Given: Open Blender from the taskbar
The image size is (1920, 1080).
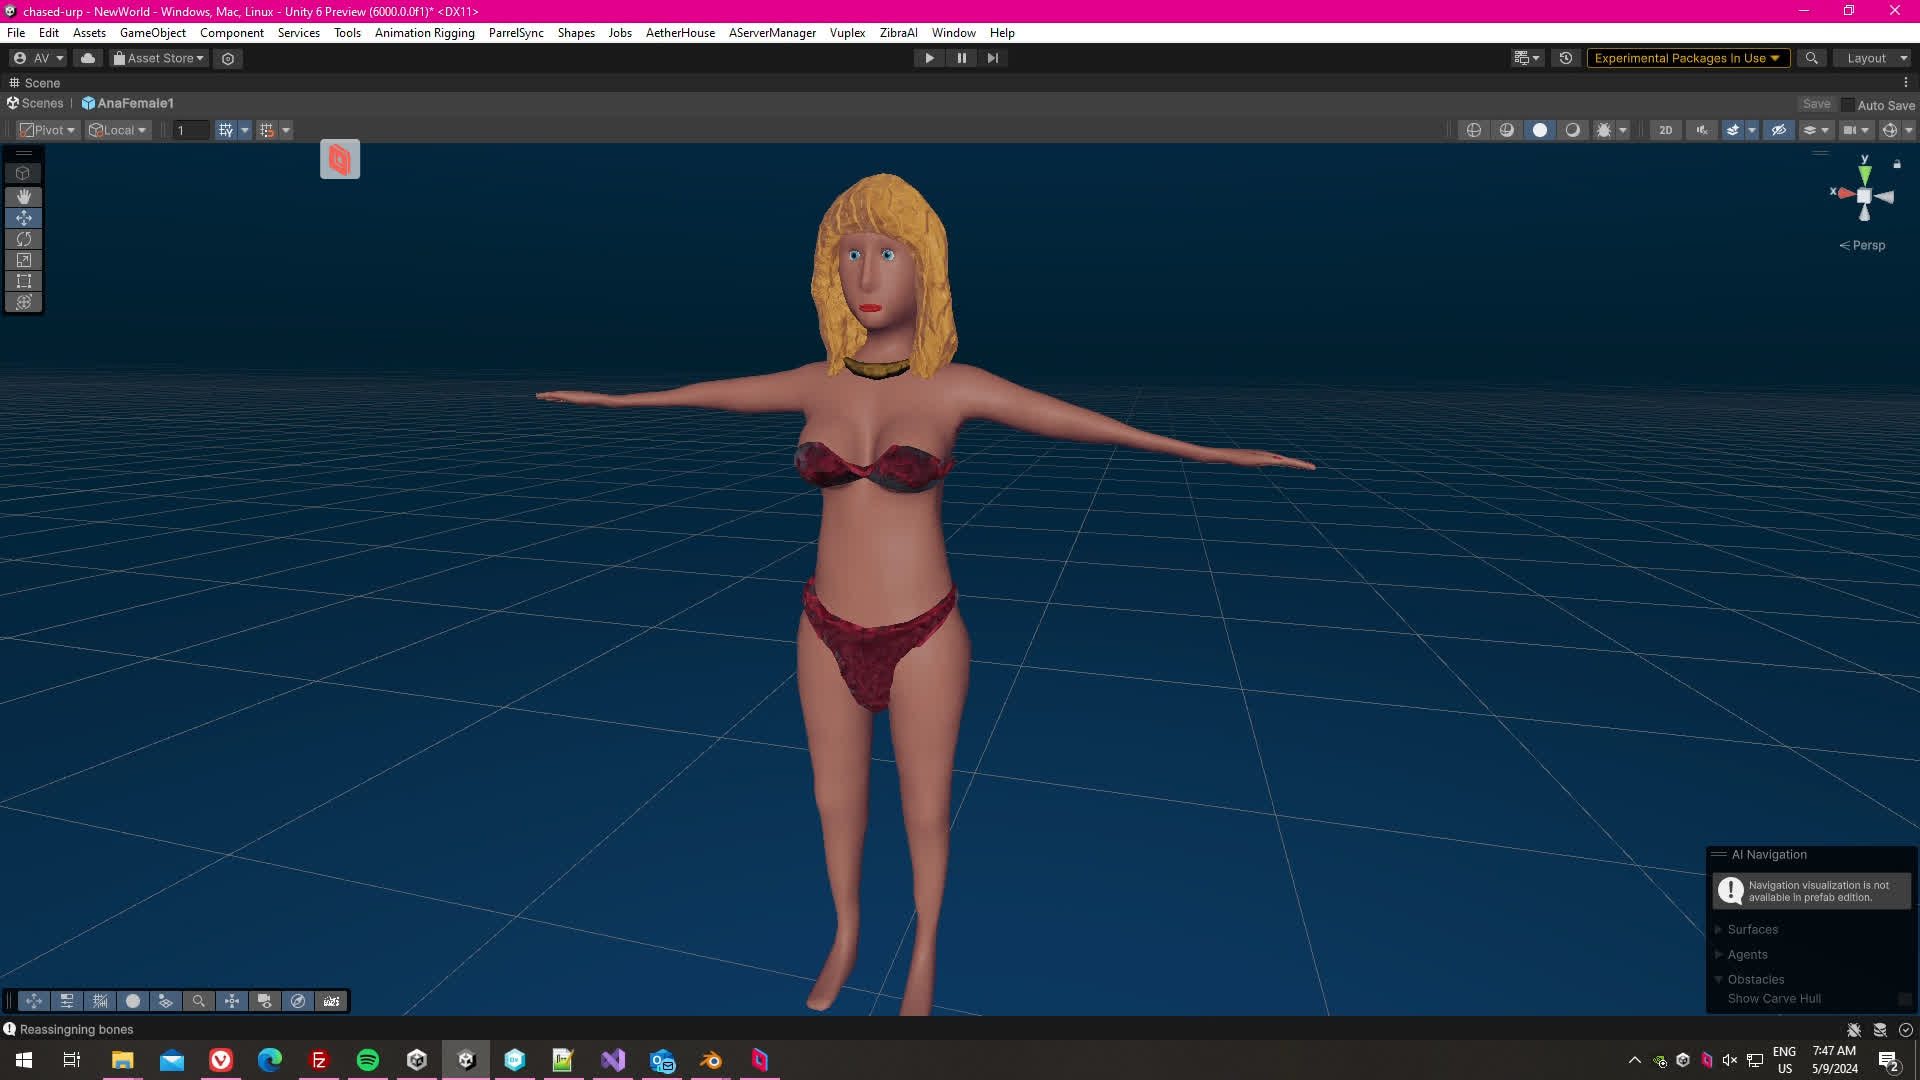Looking at the screenshot, I should click(711, 1060).
